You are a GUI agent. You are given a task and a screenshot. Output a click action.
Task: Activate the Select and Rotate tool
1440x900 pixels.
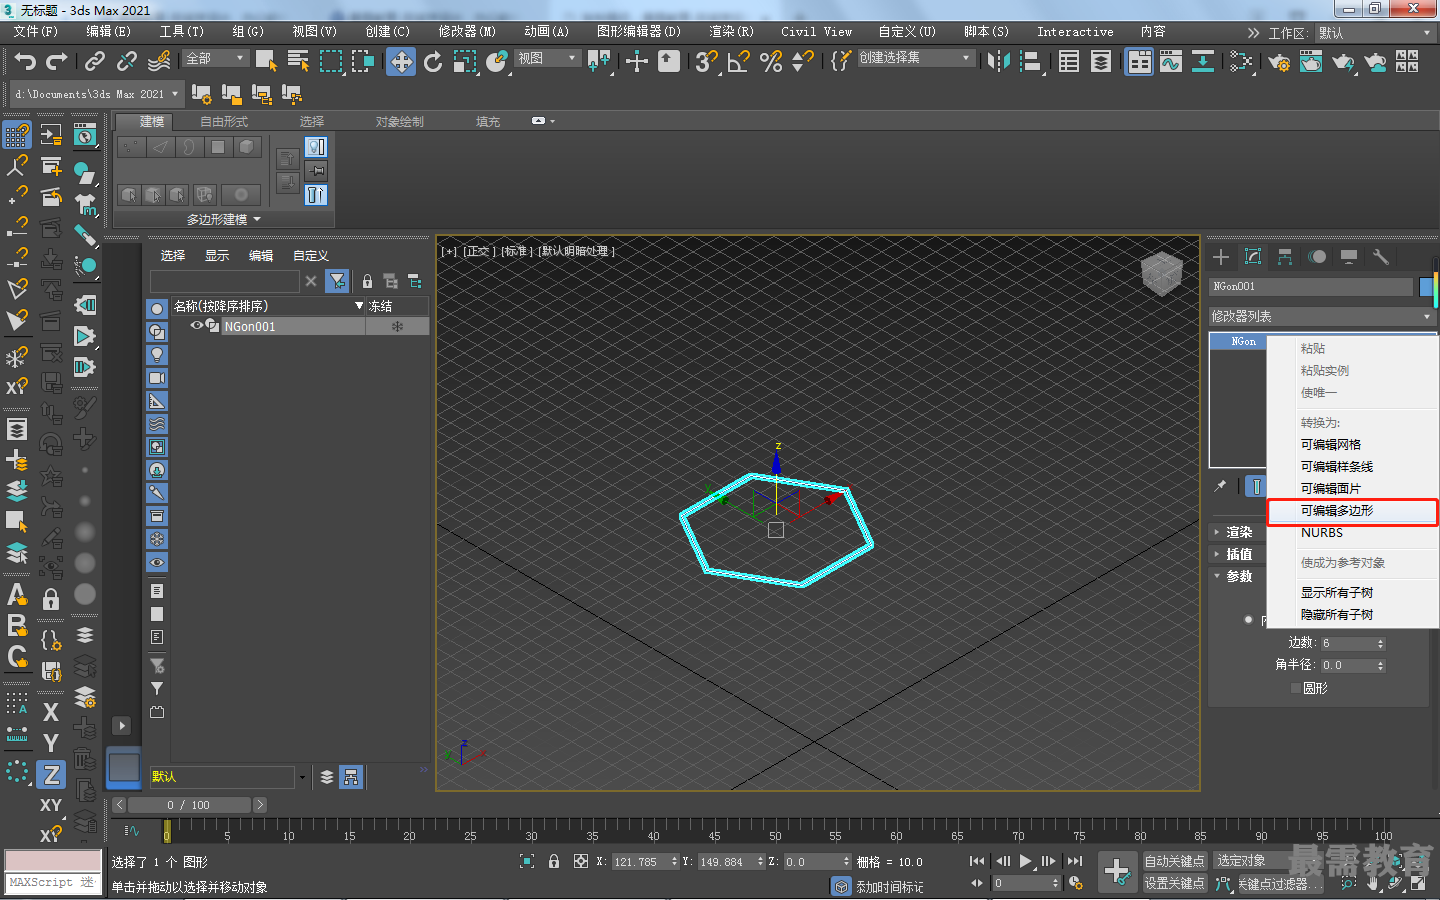[x=433, y=62]
